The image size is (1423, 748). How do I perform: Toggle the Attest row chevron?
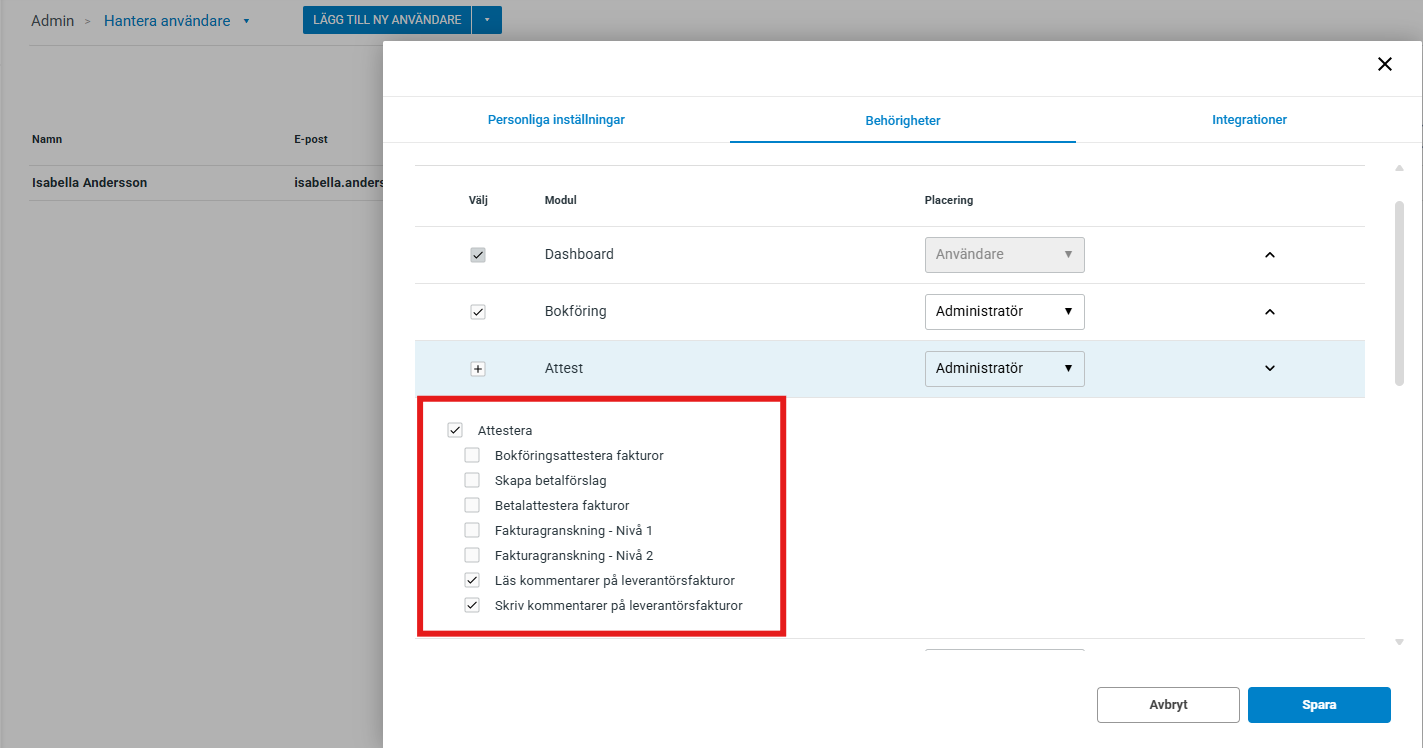1270,369
